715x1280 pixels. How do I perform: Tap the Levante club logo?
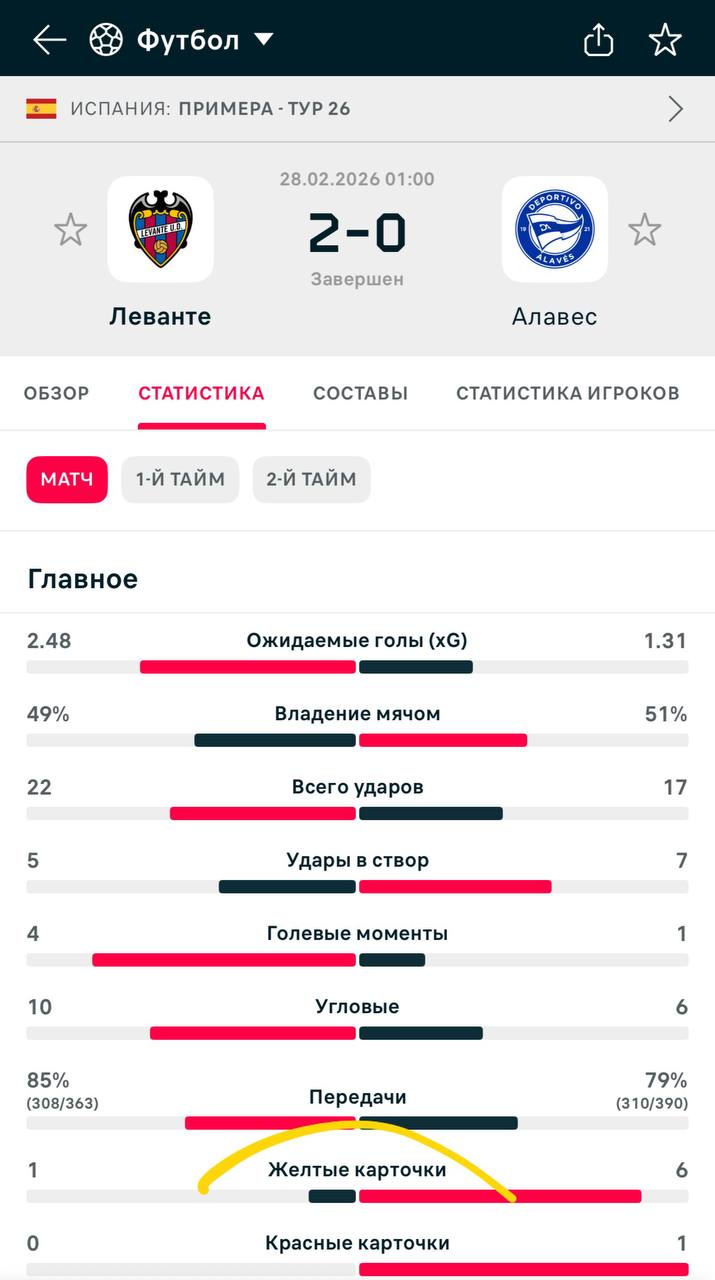[160, 229]
